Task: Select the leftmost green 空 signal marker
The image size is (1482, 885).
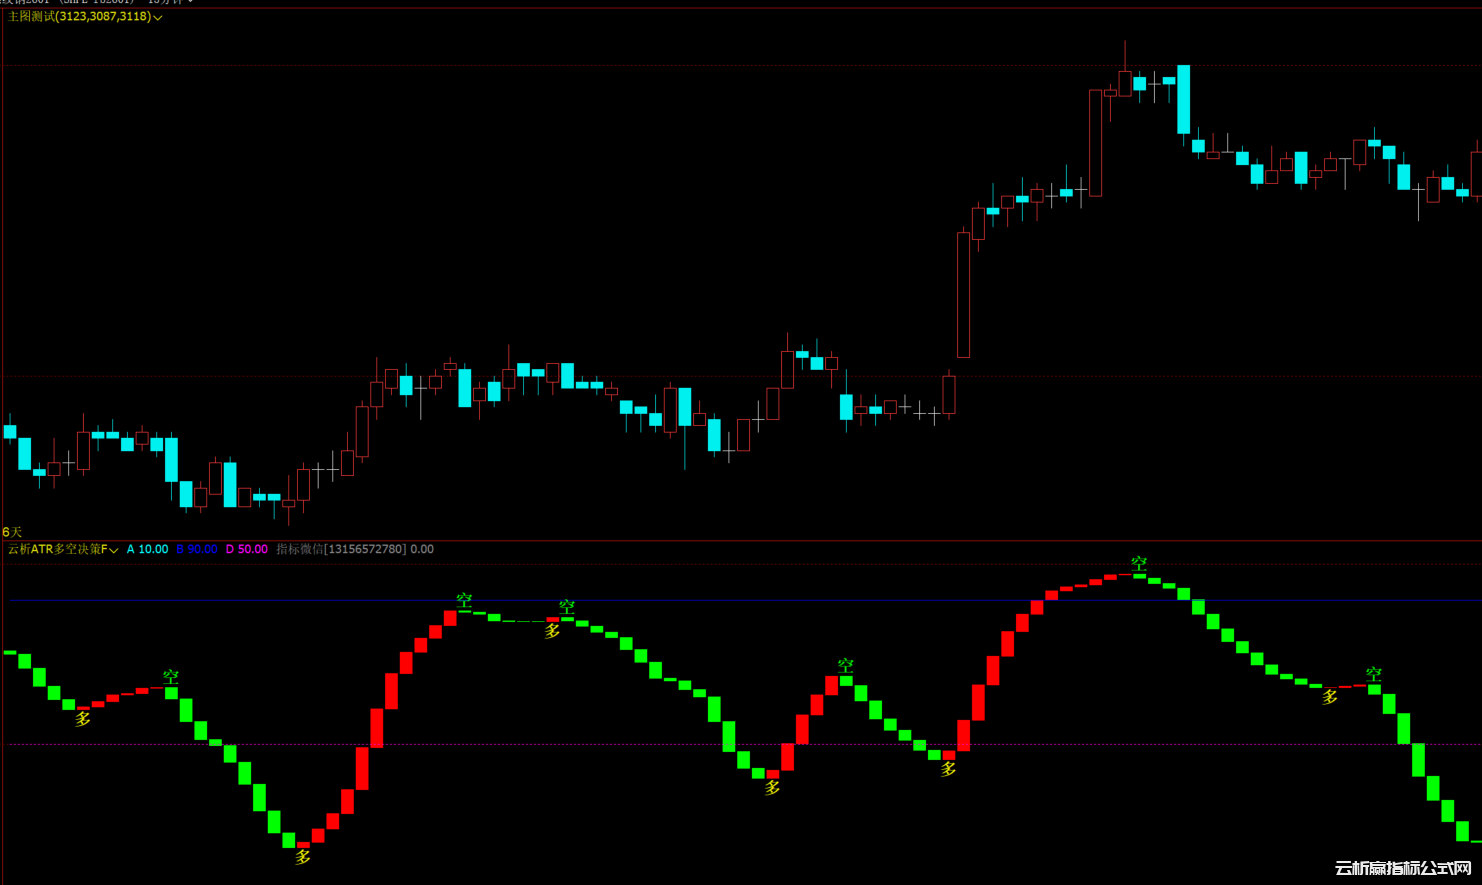Action: click(x=171, y=678)
